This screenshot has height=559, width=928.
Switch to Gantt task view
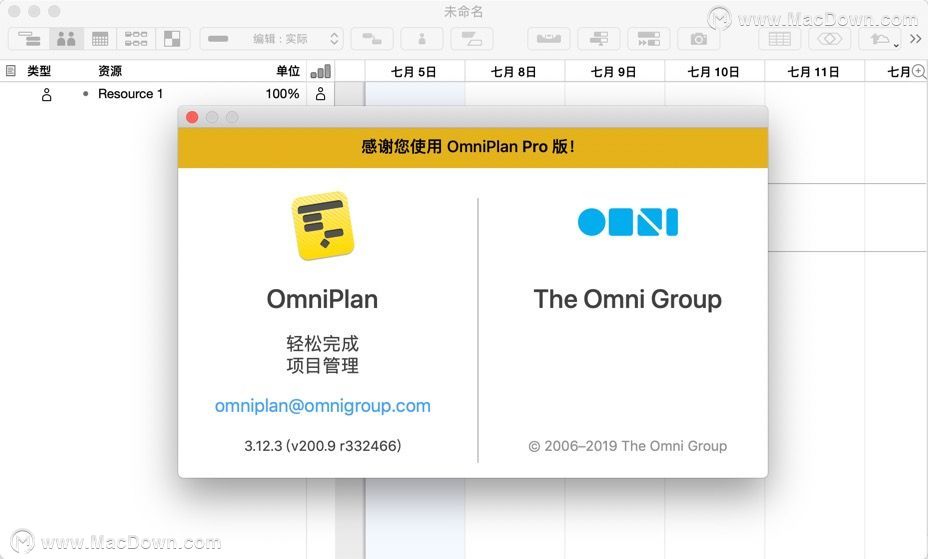(29, 39)
